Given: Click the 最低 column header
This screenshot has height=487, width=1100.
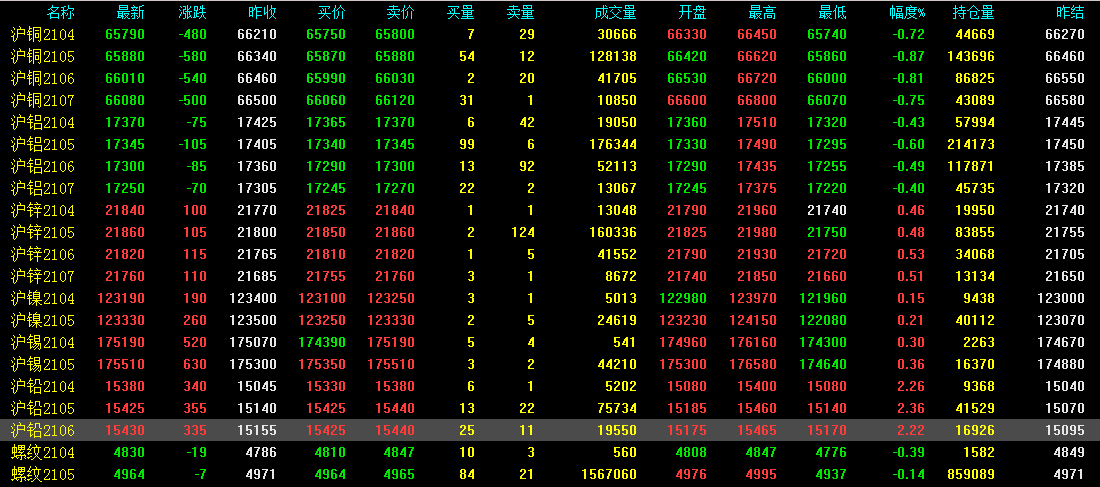Looking at the screenshot, I should pos(833,13).
